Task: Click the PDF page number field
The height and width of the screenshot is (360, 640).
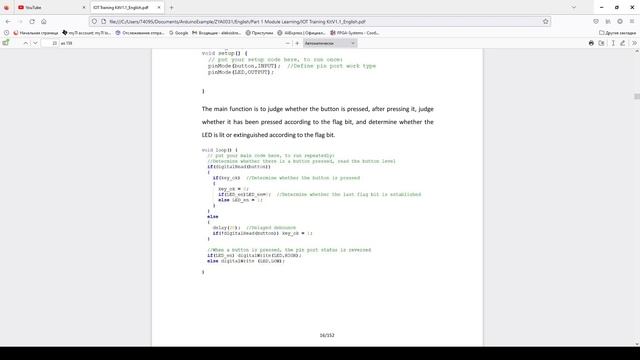Action: [x=50, y=43]
